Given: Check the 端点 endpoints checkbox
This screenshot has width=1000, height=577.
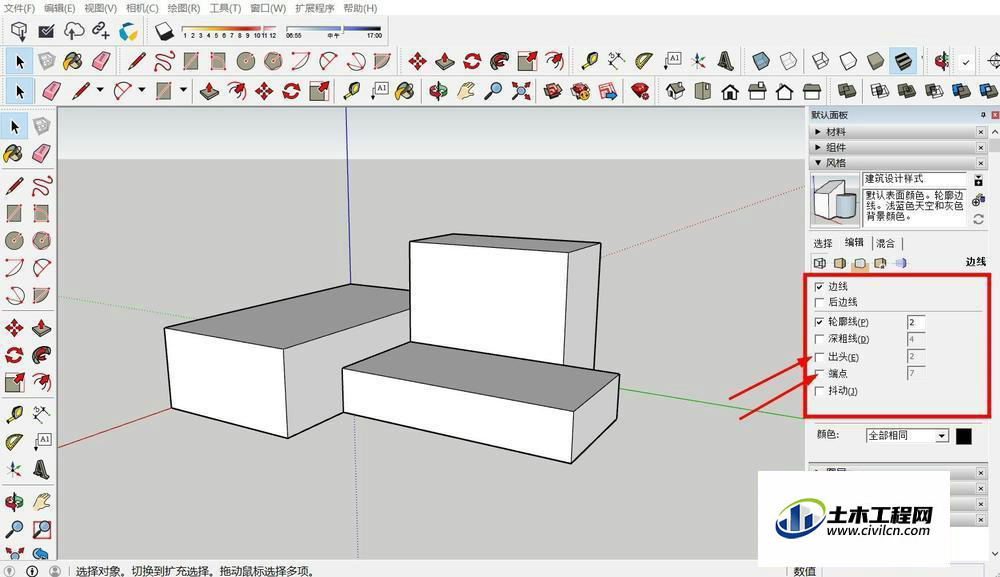Looking at the screenshot, I should point(820,374).
